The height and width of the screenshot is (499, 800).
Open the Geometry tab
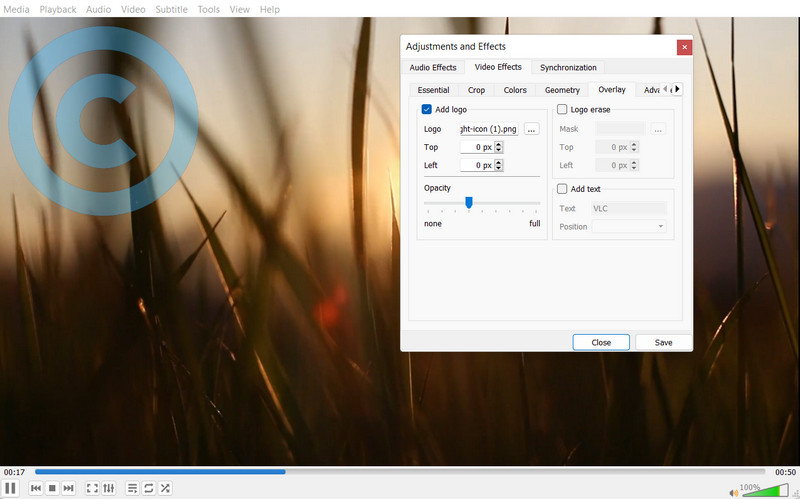(562, 90)
